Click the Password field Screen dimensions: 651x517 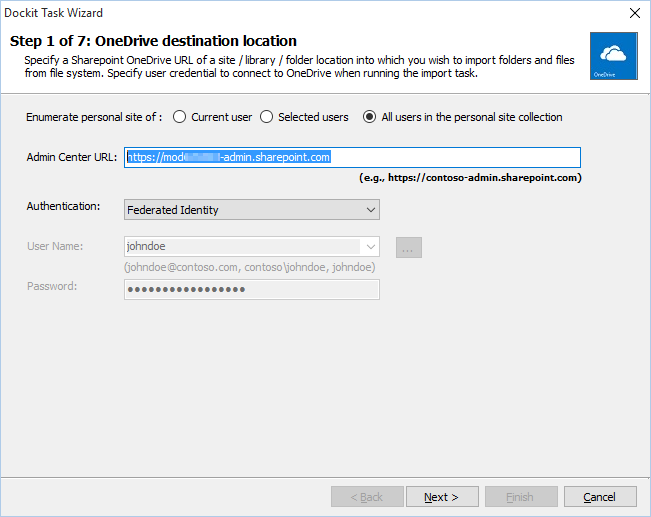252,289
